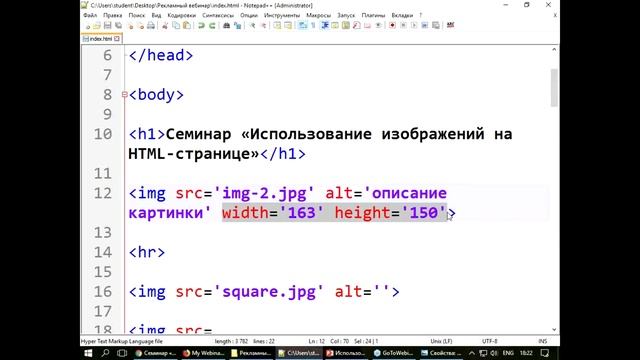Close the index.html tab with its X
Image resolution: width=640 pixels, height=360 pixels.
click(x=117, y=39)
